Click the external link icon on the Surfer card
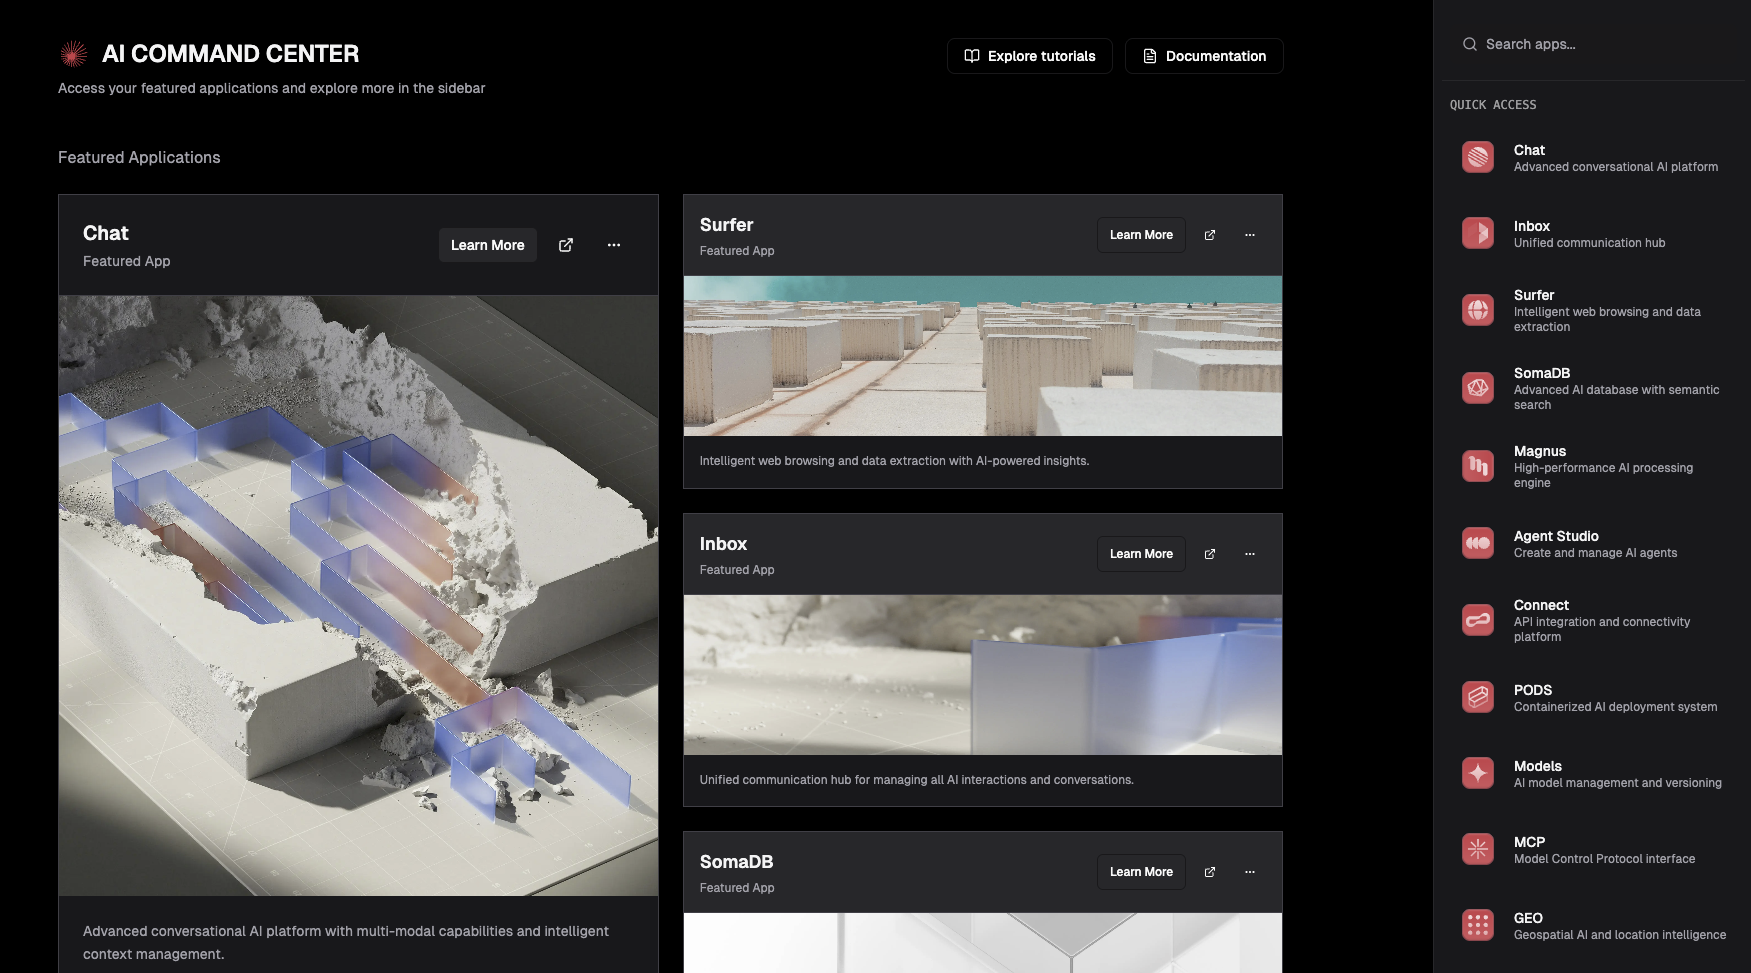Image resolution: width=1751 pixels, height=973 pixels. point(1210,235)
